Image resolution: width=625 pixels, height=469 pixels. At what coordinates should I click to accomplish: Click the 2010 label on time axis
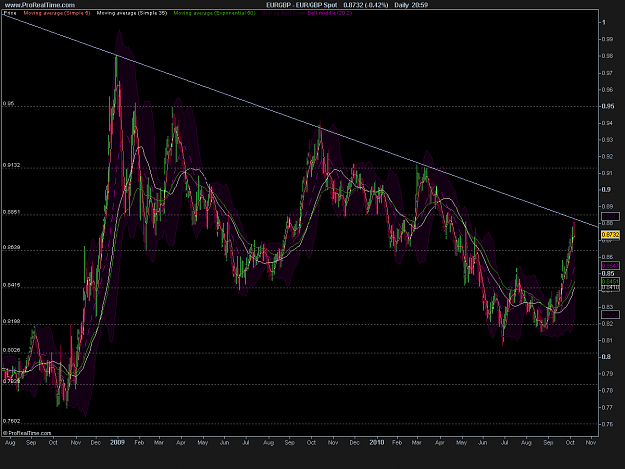(x=377, y=442)
